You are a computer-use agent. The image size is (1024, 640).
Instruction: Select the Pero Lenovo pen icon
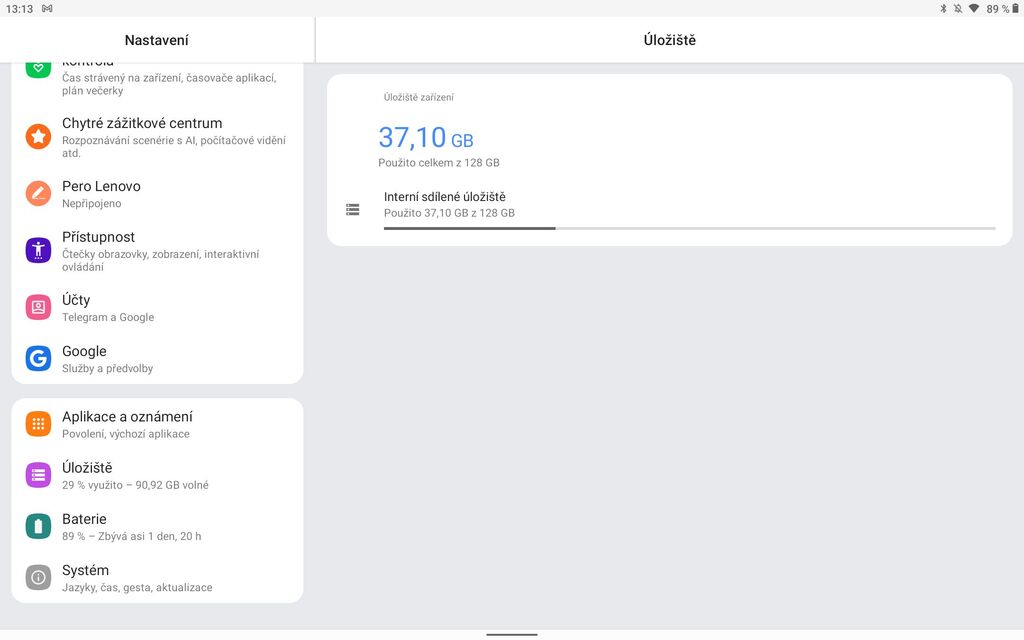pyautogui.click(x=37, y=194)
